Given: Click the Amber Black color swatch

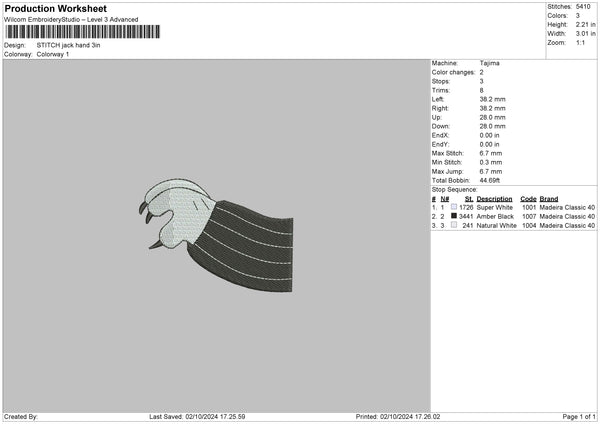Looking at the screenshot, I should pos(453,216).
